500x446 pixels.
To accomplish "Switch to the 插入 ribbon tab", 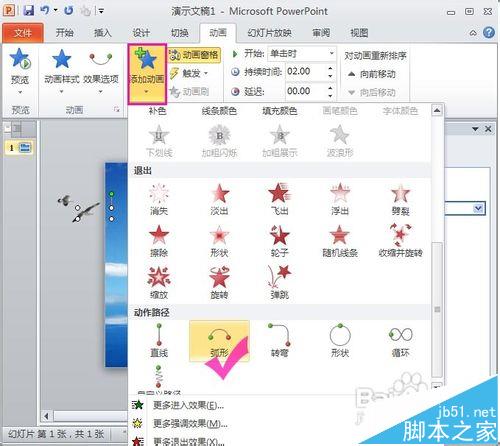I will (x=103, y=33).
